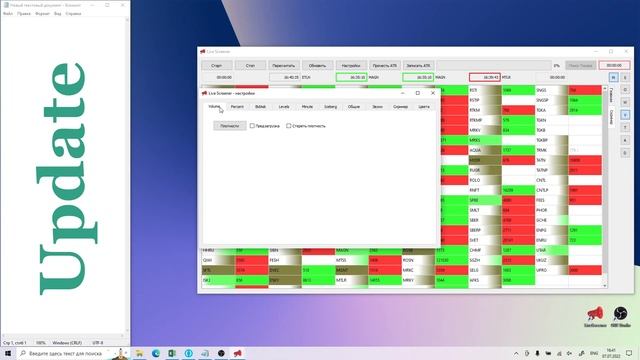
Task: Switch to the Percent settings tab
Action: [x=237, y=107]
